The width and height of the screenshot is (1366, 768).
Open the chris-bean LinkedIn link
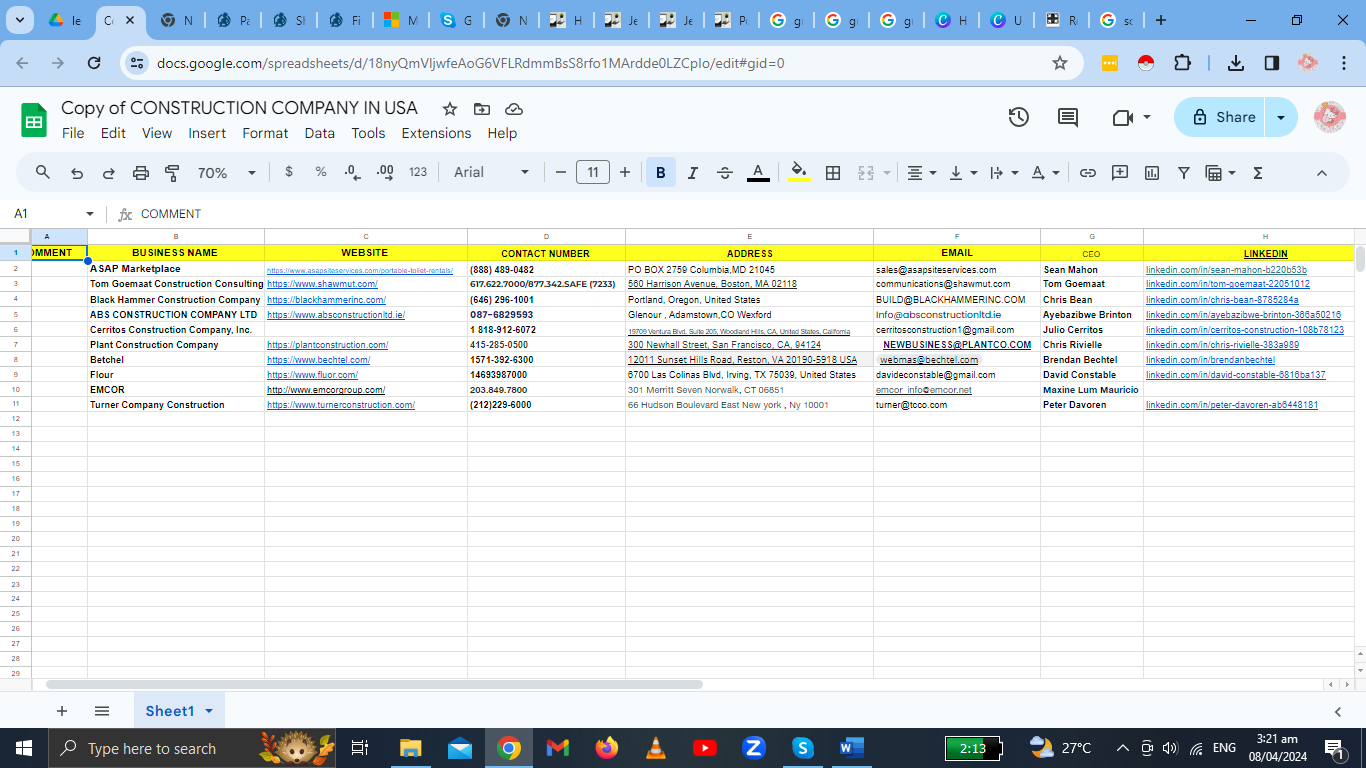coord(1222,300)
